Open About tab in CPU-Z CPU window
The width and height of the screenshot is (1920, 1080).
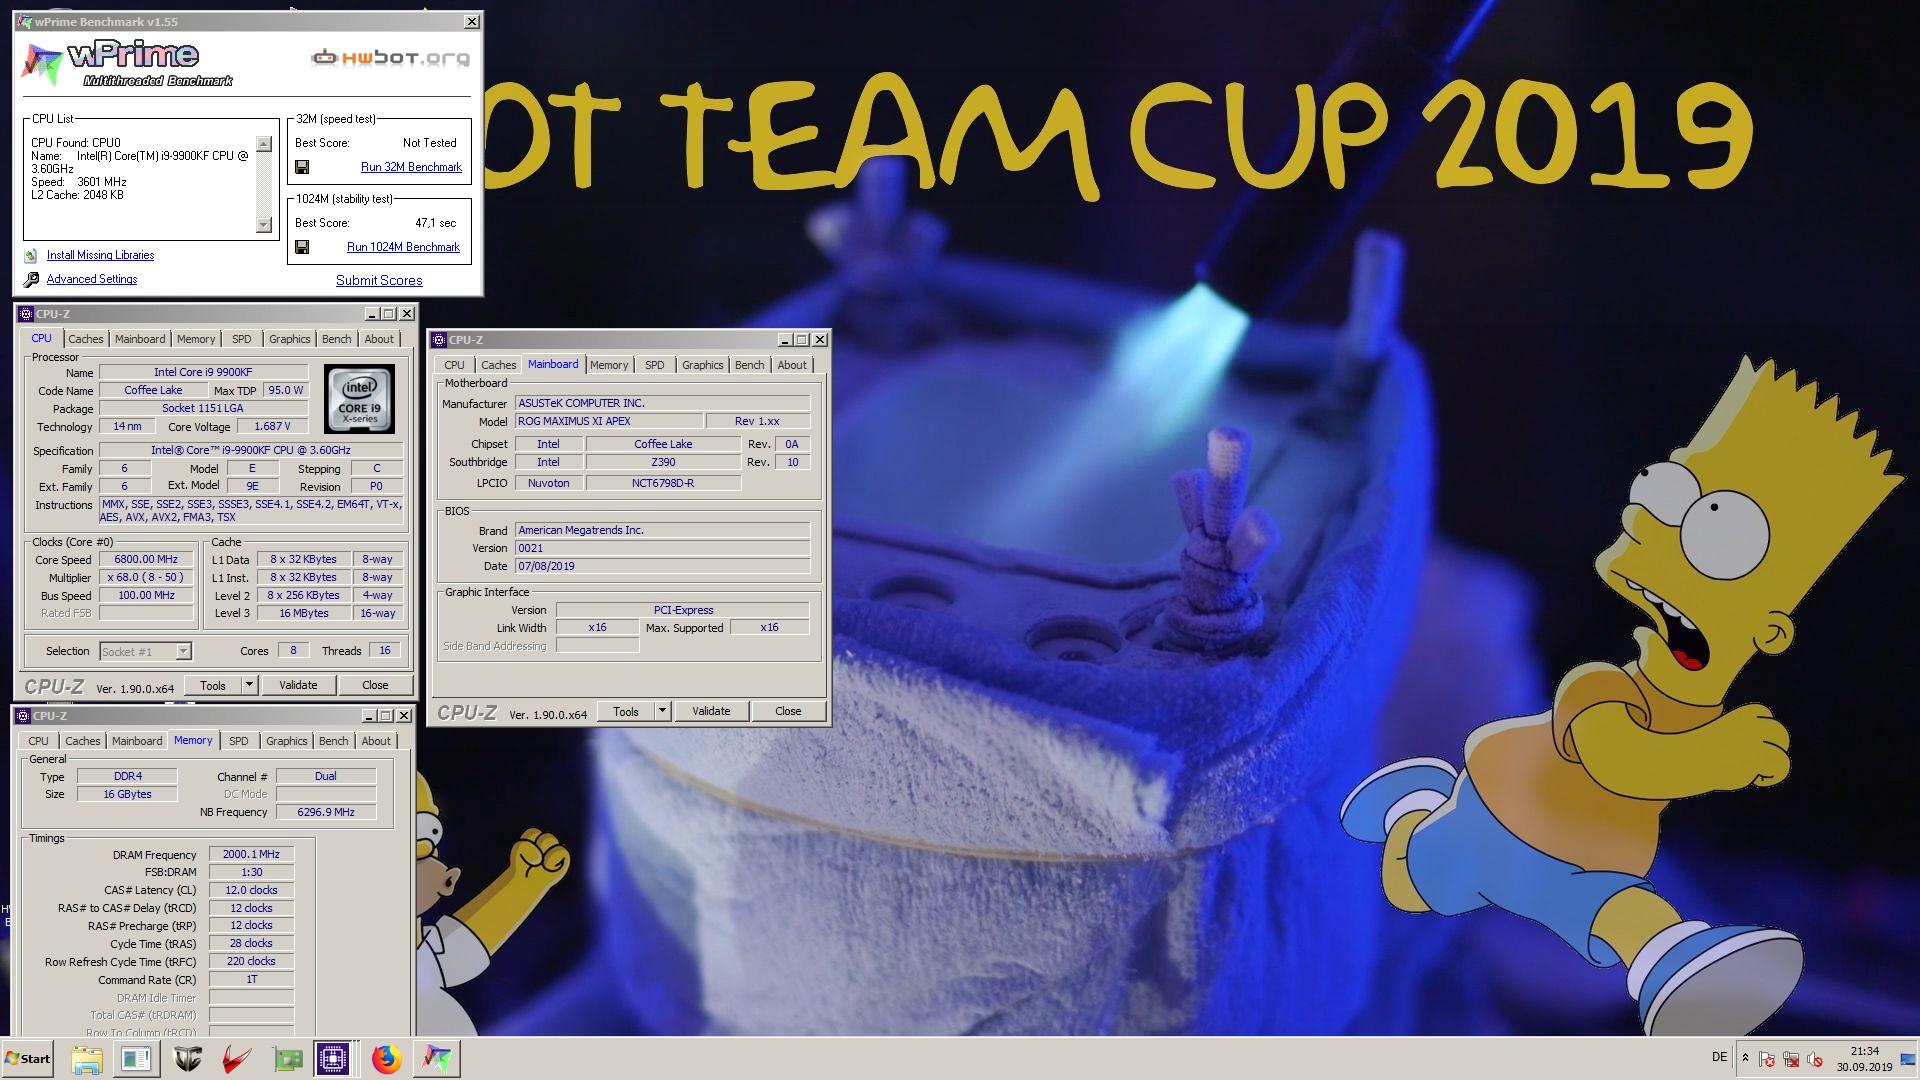click(x=379, y=339)
